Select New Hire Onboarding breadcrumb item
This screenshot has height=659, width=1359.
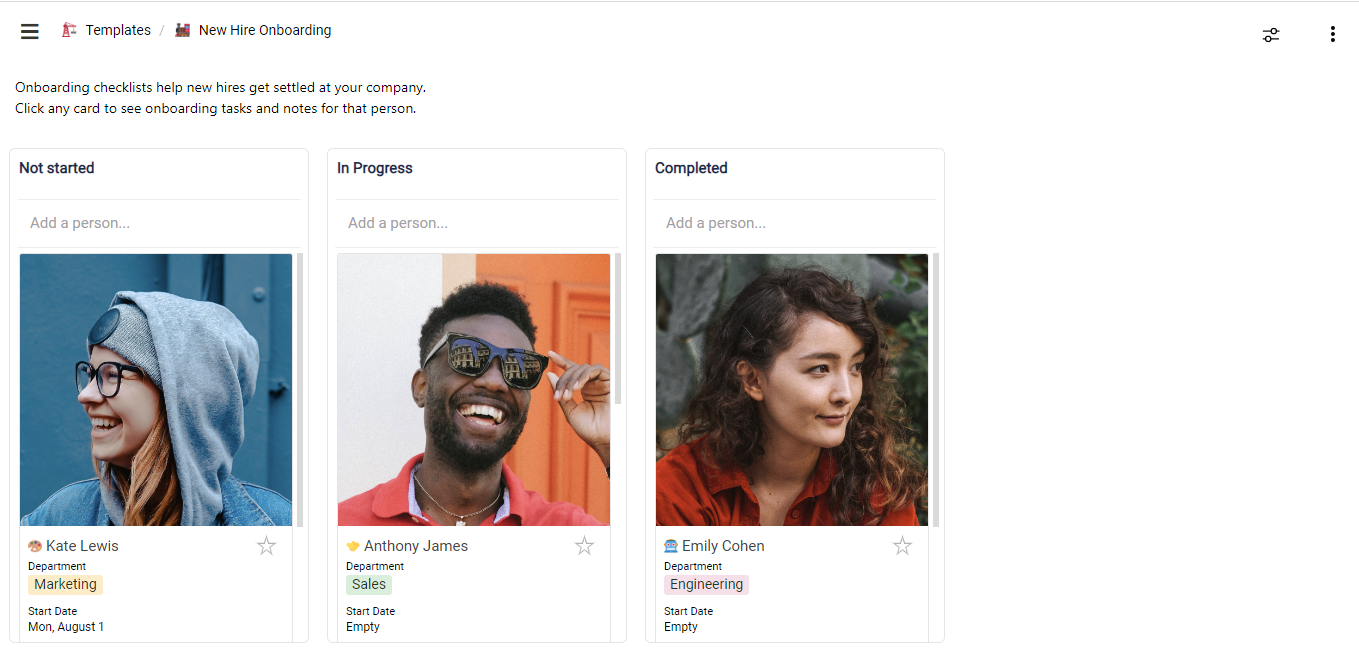click(265, 30)
